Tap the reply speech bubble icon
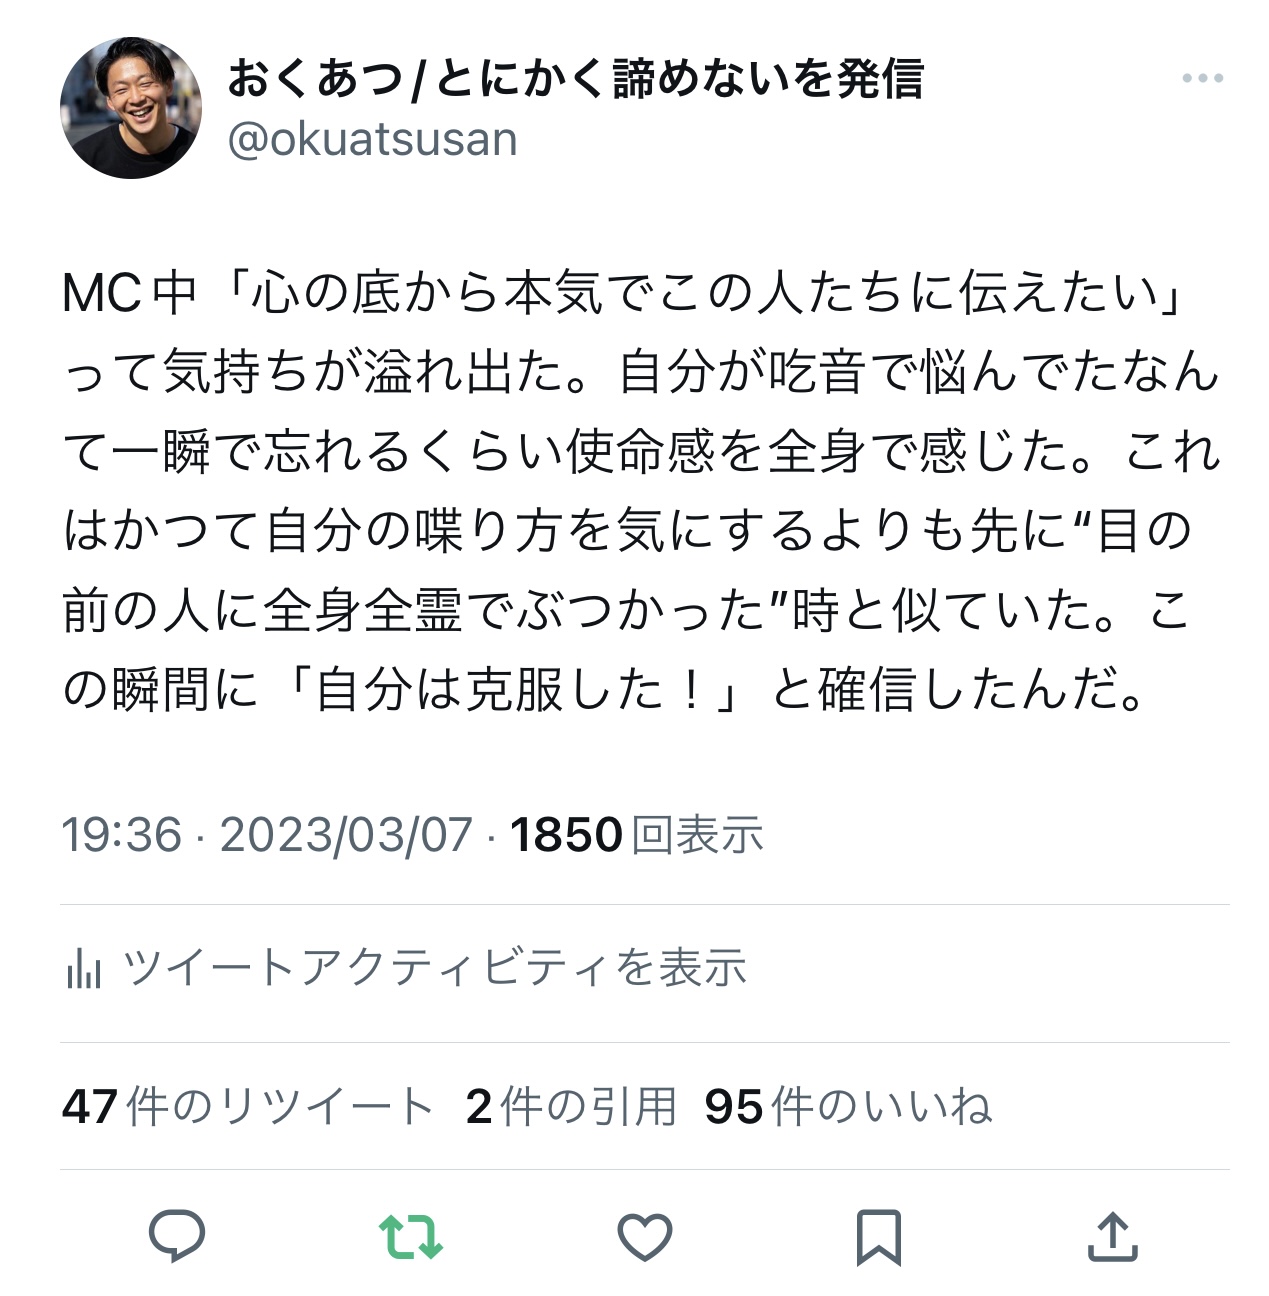The height and width of the screenshot is (1296, 1269). 177,1236
